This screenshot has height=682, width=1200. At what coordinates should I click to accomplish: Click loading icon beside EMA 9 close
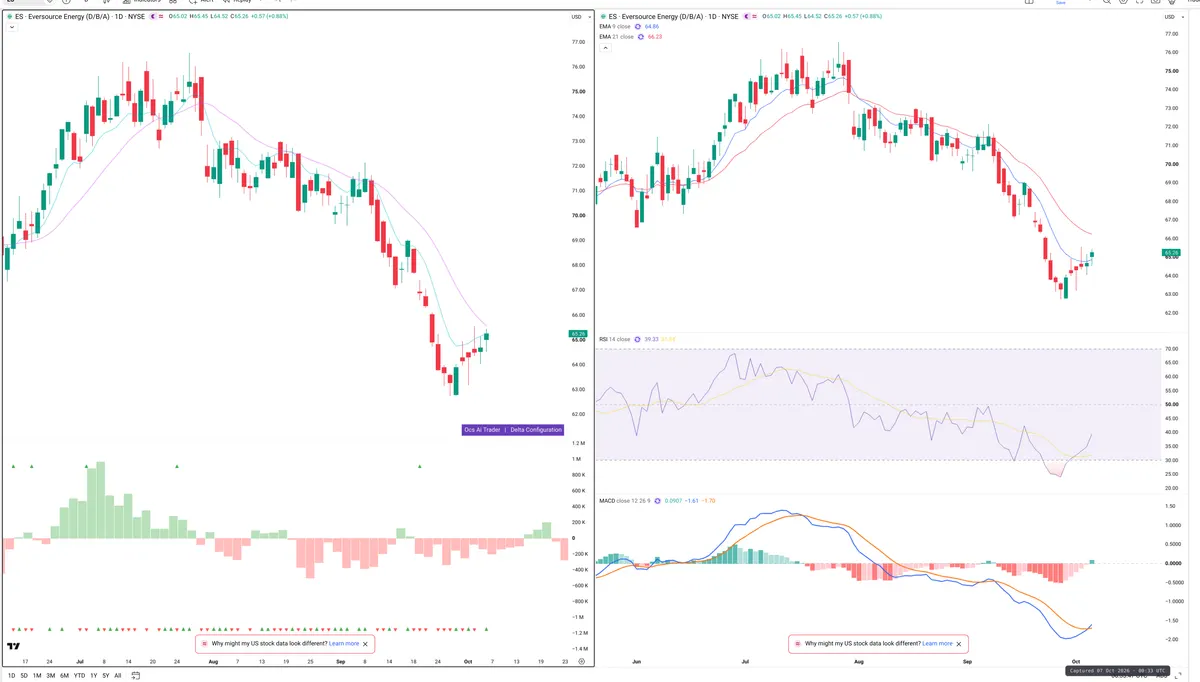click(x=639, y=27)
